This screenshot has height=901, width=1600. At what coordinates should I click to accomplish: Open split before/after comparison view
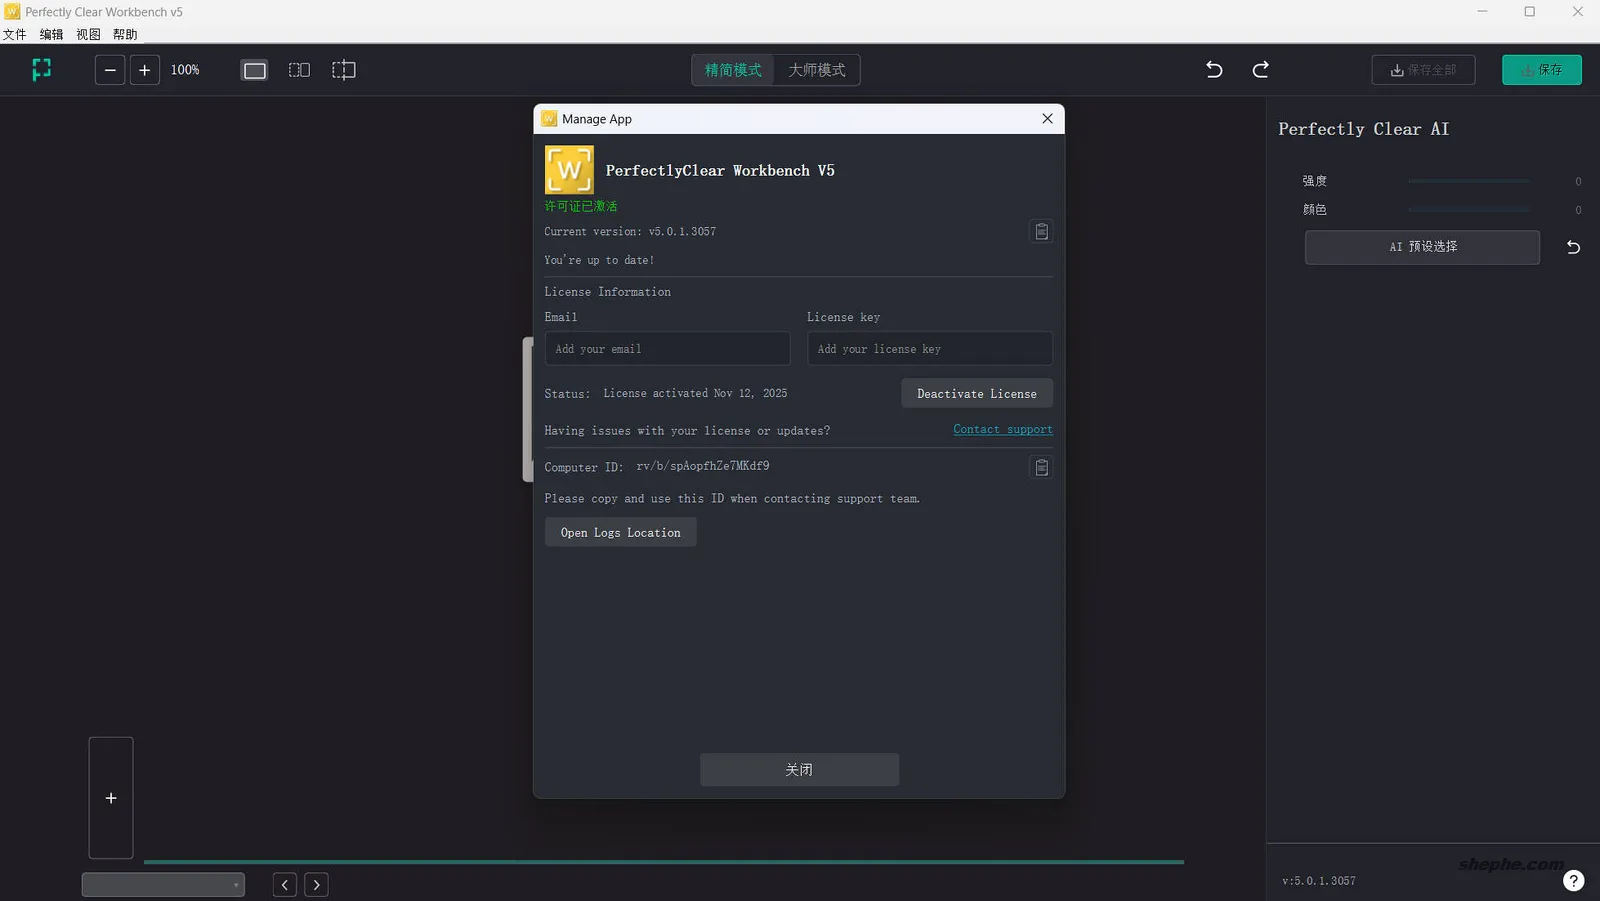click(343, 70)
